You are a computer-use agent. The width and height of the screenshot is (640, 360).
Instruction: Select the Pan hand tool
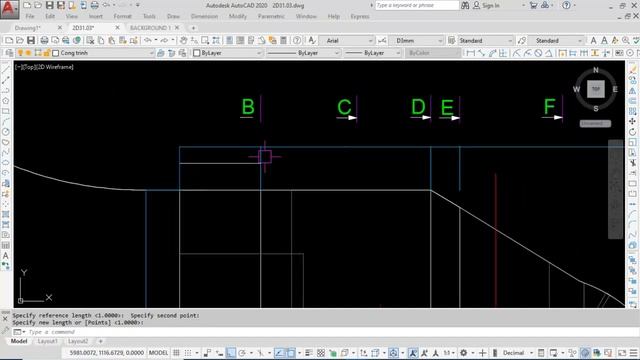183,40
